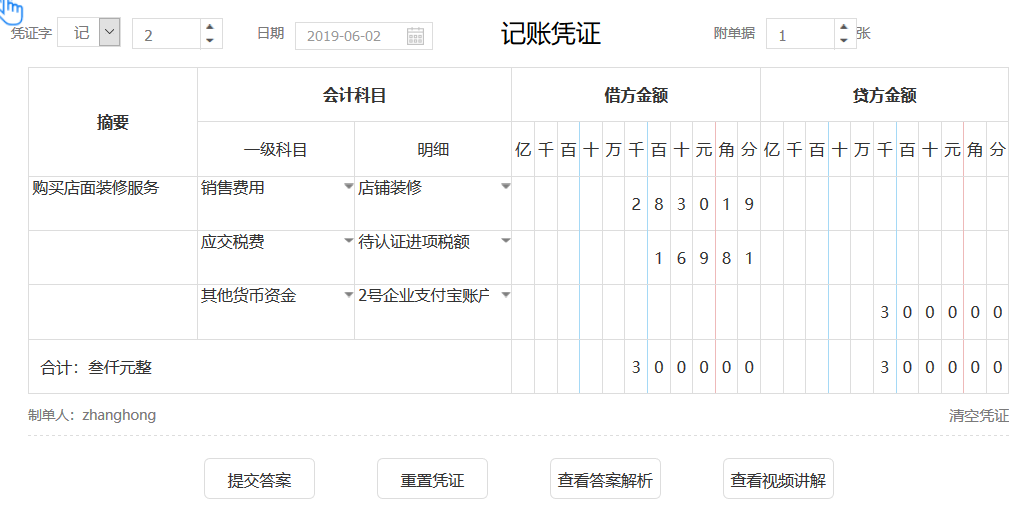The image size is (1033, 521).
Task: Expand the 待认证进项税额 detail dropdown
Action: (505, 241)
